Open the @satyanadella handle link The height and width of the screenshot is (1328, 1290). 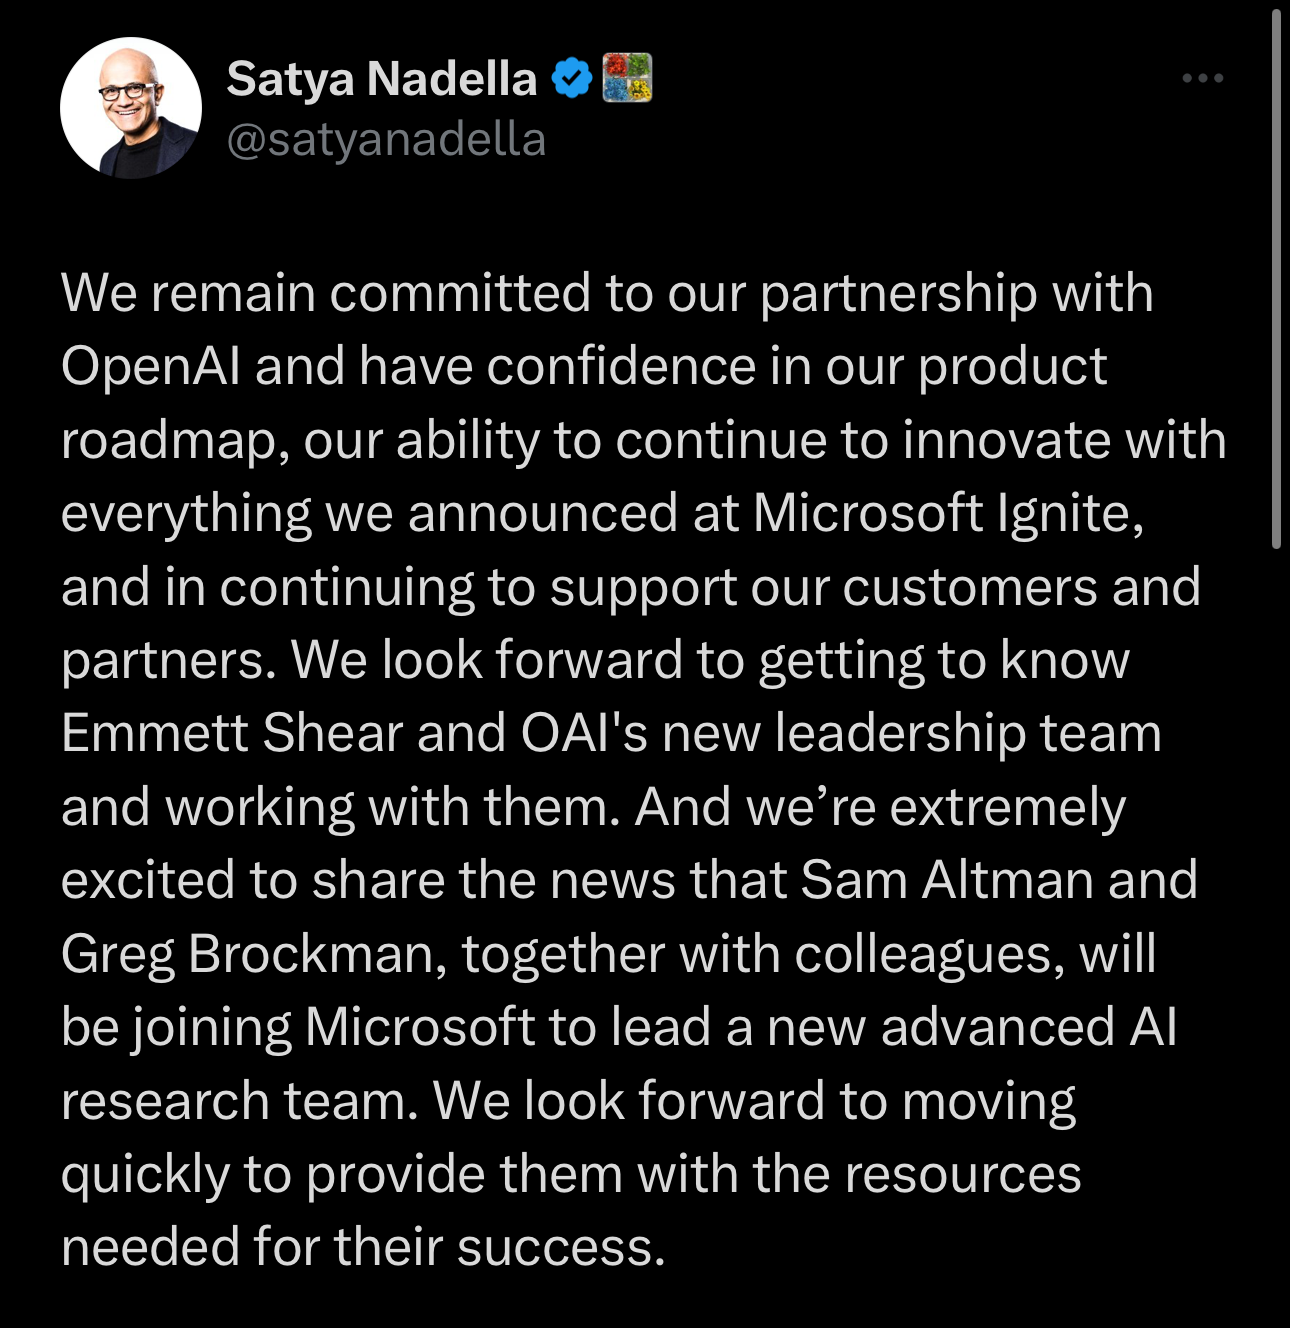(386, 139)
